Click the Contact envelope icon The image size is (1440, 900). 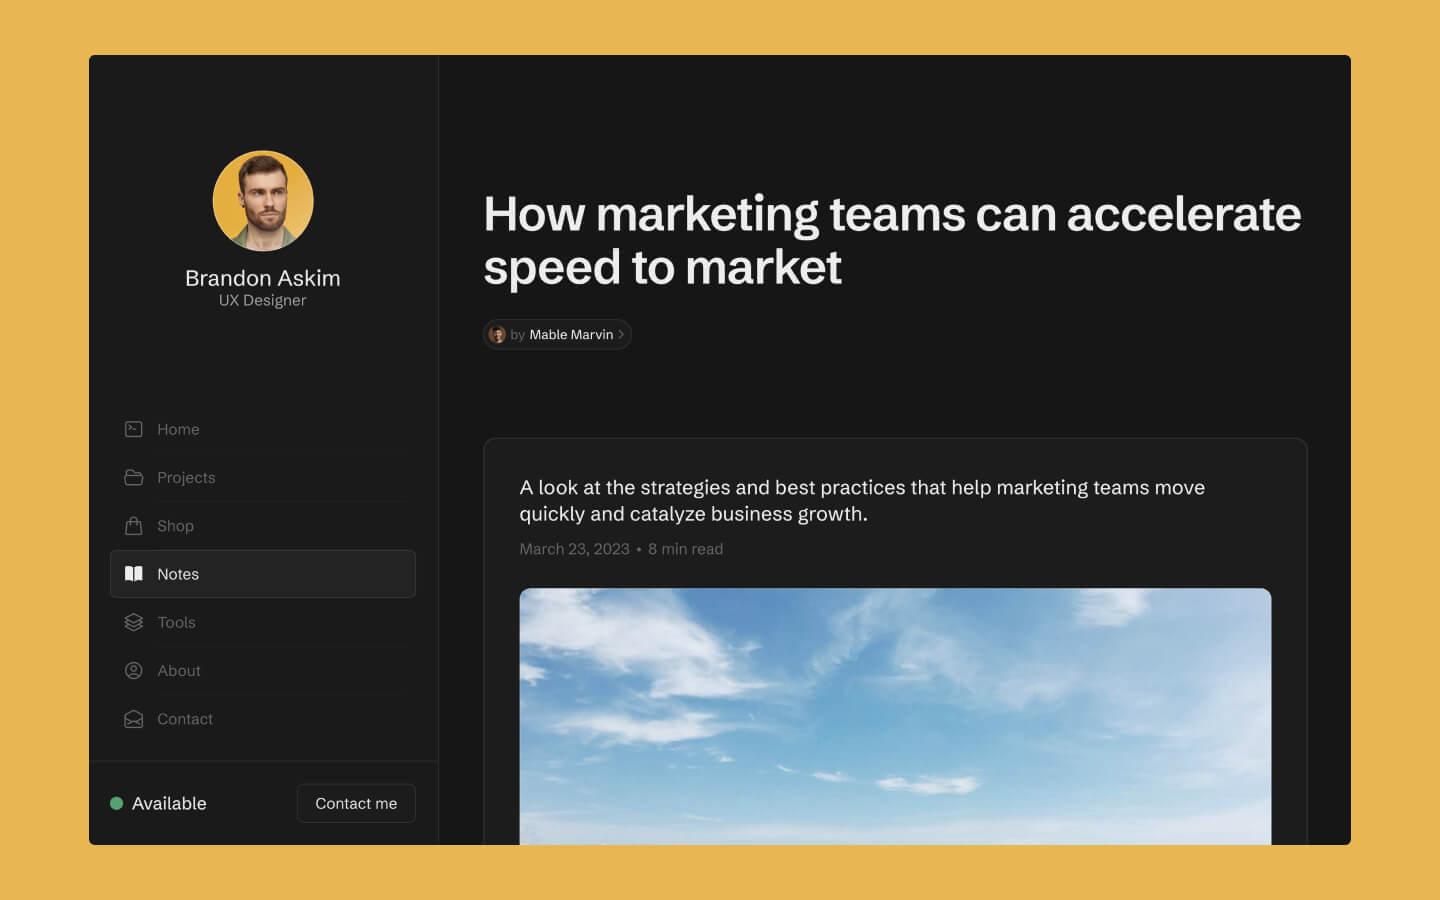coord(133,719)
